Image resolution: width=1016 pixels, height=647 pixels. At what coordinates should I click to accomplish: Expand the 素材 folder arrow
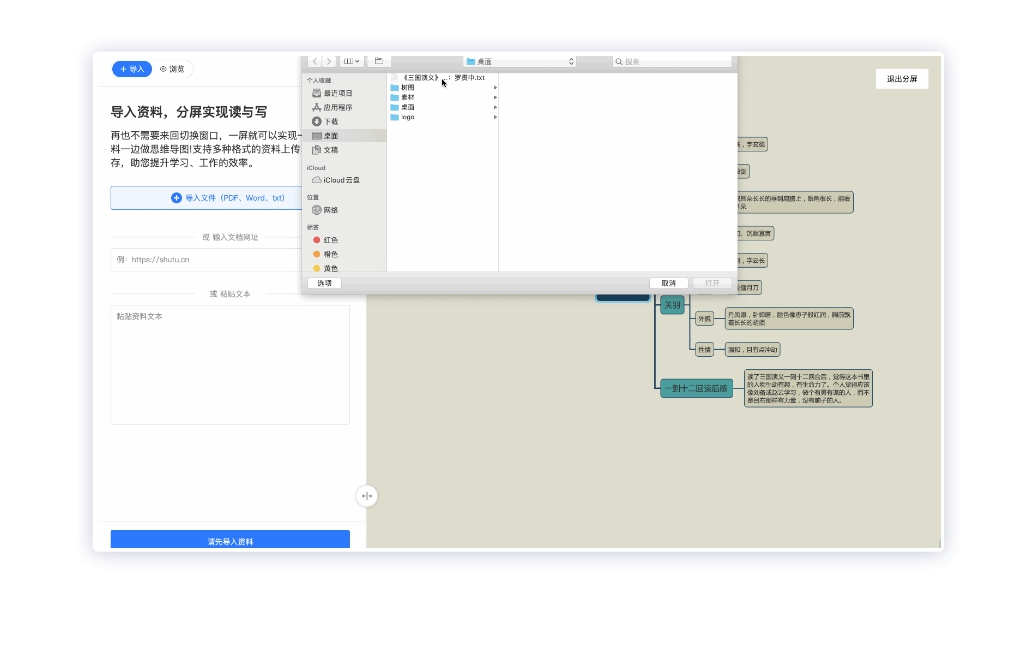[x=495, y=97]
